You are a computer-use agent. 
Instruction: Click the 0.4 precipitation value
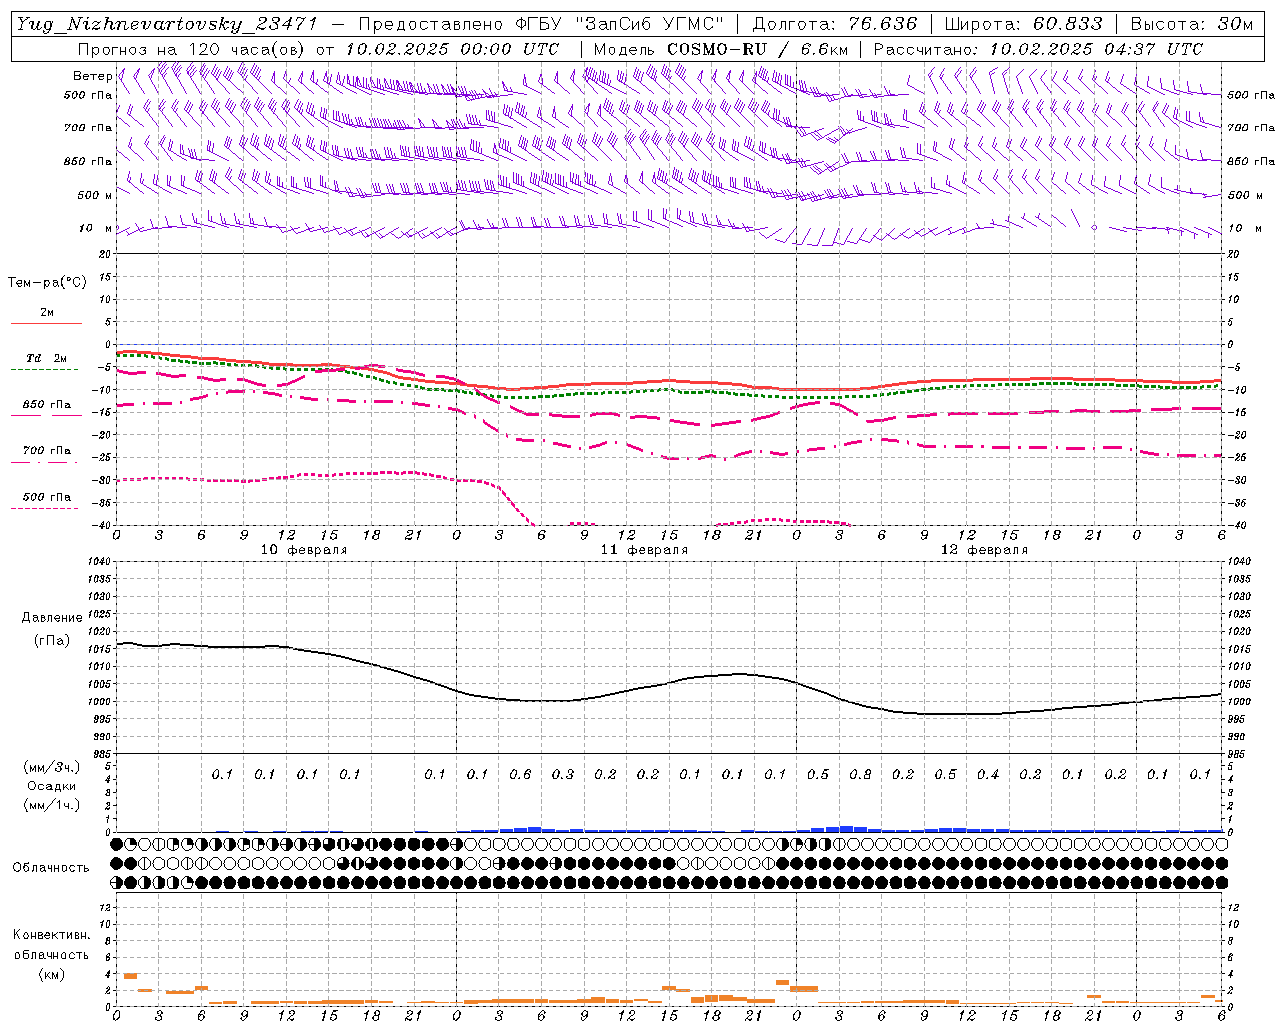pos(988,774)
